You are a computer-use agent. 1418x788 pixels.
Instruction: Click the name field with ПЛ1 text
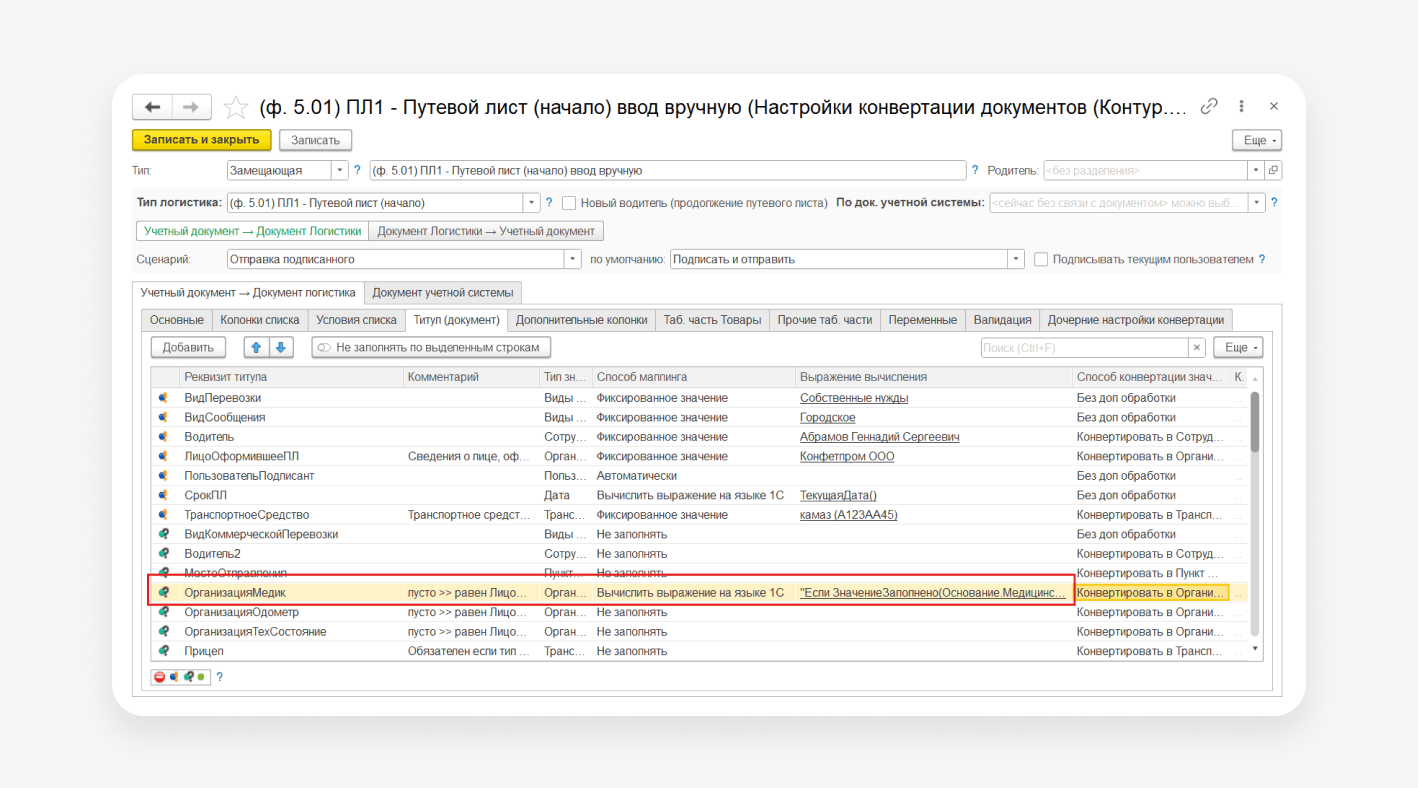(667, 170)
